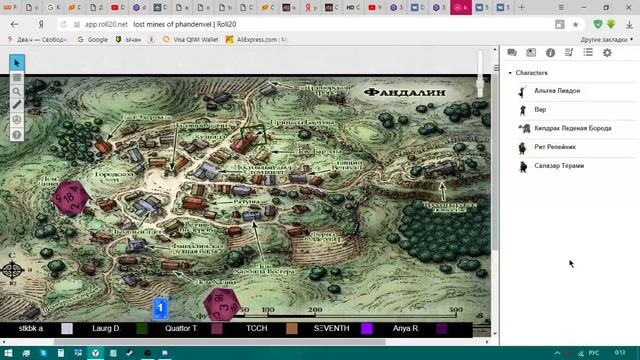
Task: Open the Двач bookmark
Action: [37, 40]
